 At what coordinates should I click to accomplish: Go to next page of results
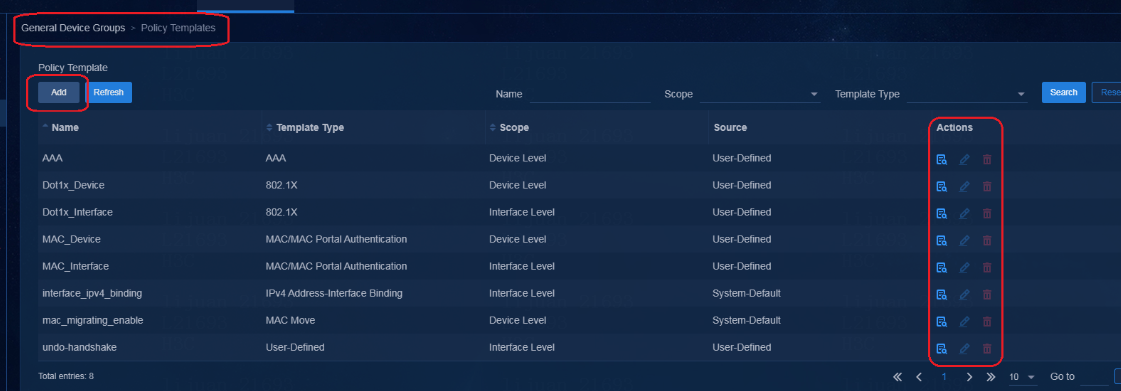(x=969, y=377)
